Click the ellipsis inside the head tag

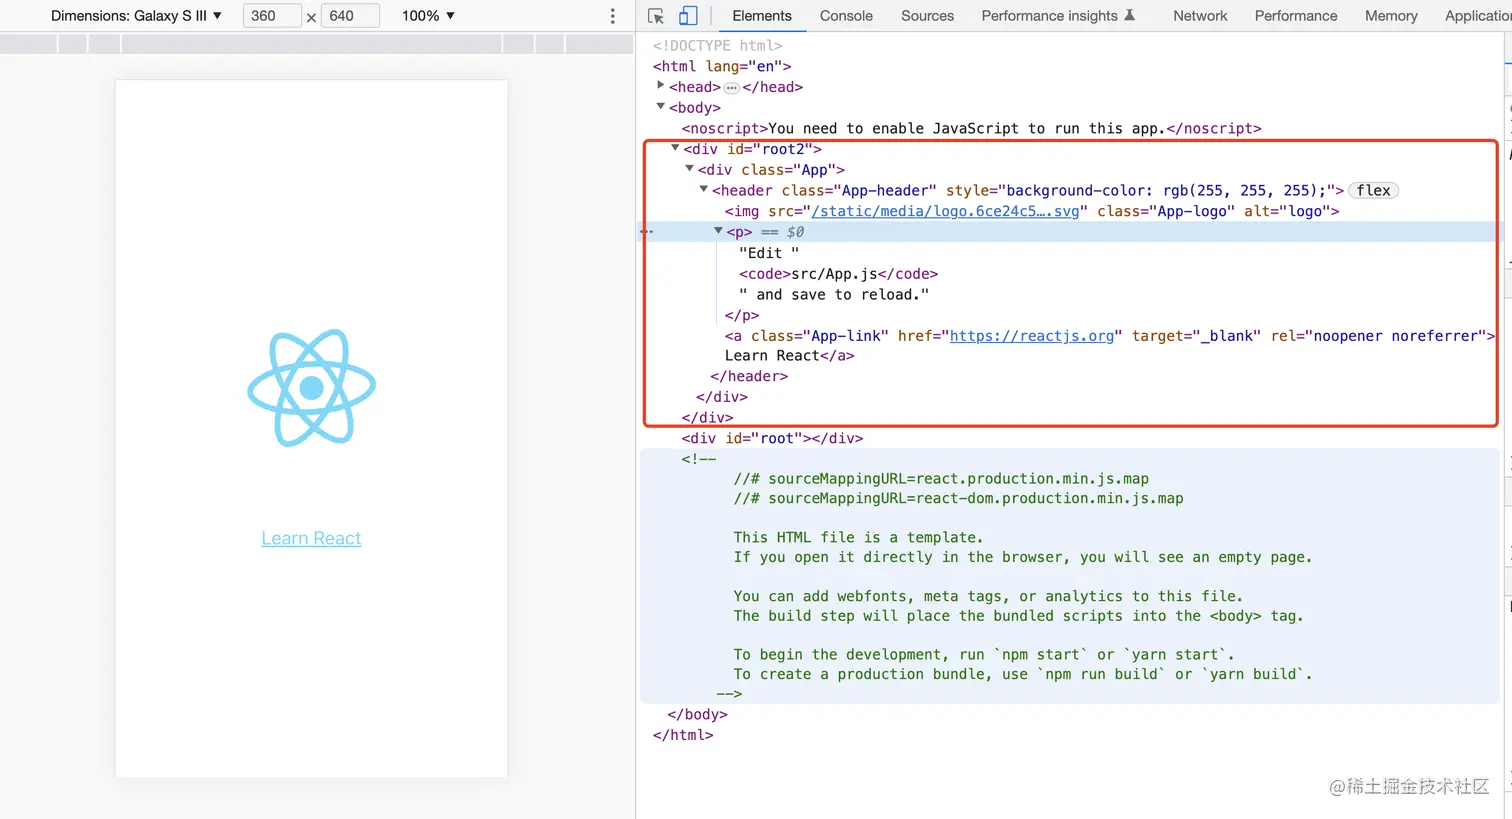[x=731, y=87]
